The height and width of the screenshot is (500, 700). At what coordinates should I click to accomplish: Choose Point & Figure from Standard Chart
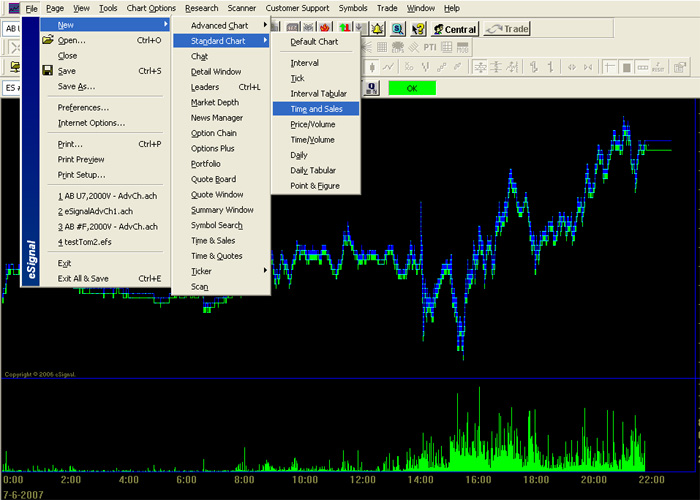point(314,186)
